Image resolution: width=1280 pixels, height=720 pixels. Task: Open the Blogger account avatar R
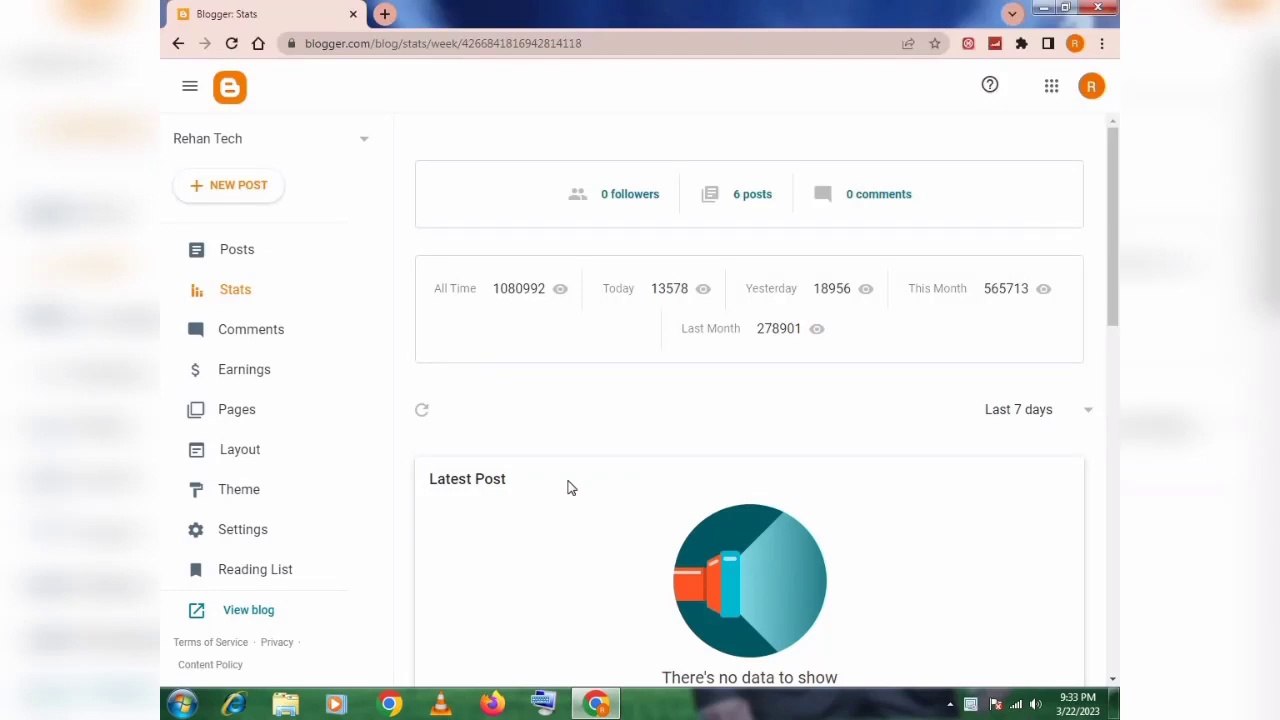(x=1091, y=86)
